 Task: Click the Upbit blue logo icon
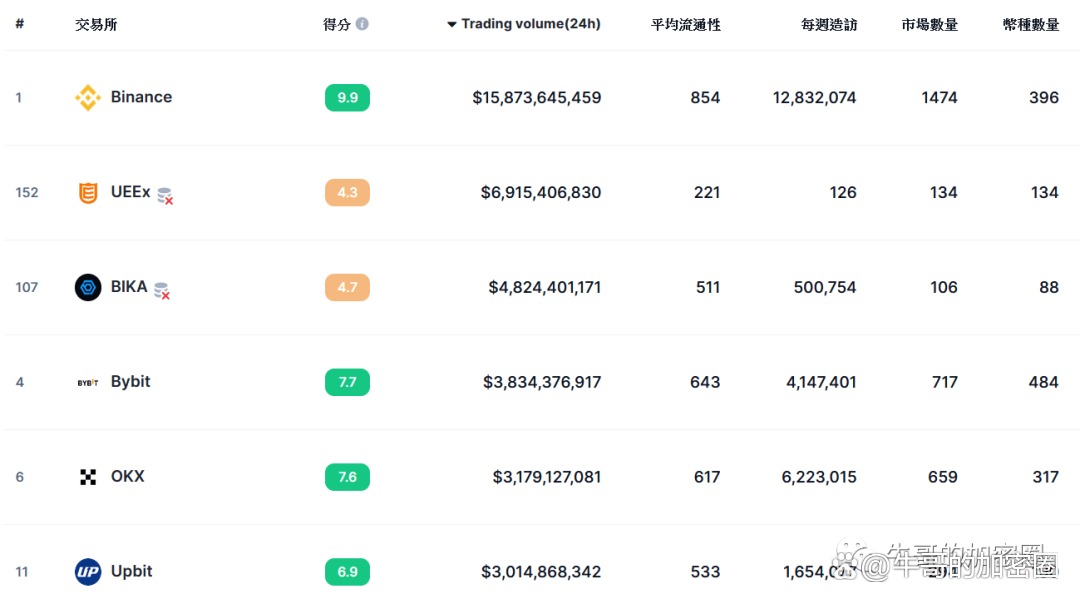click(x=87, y=572)
